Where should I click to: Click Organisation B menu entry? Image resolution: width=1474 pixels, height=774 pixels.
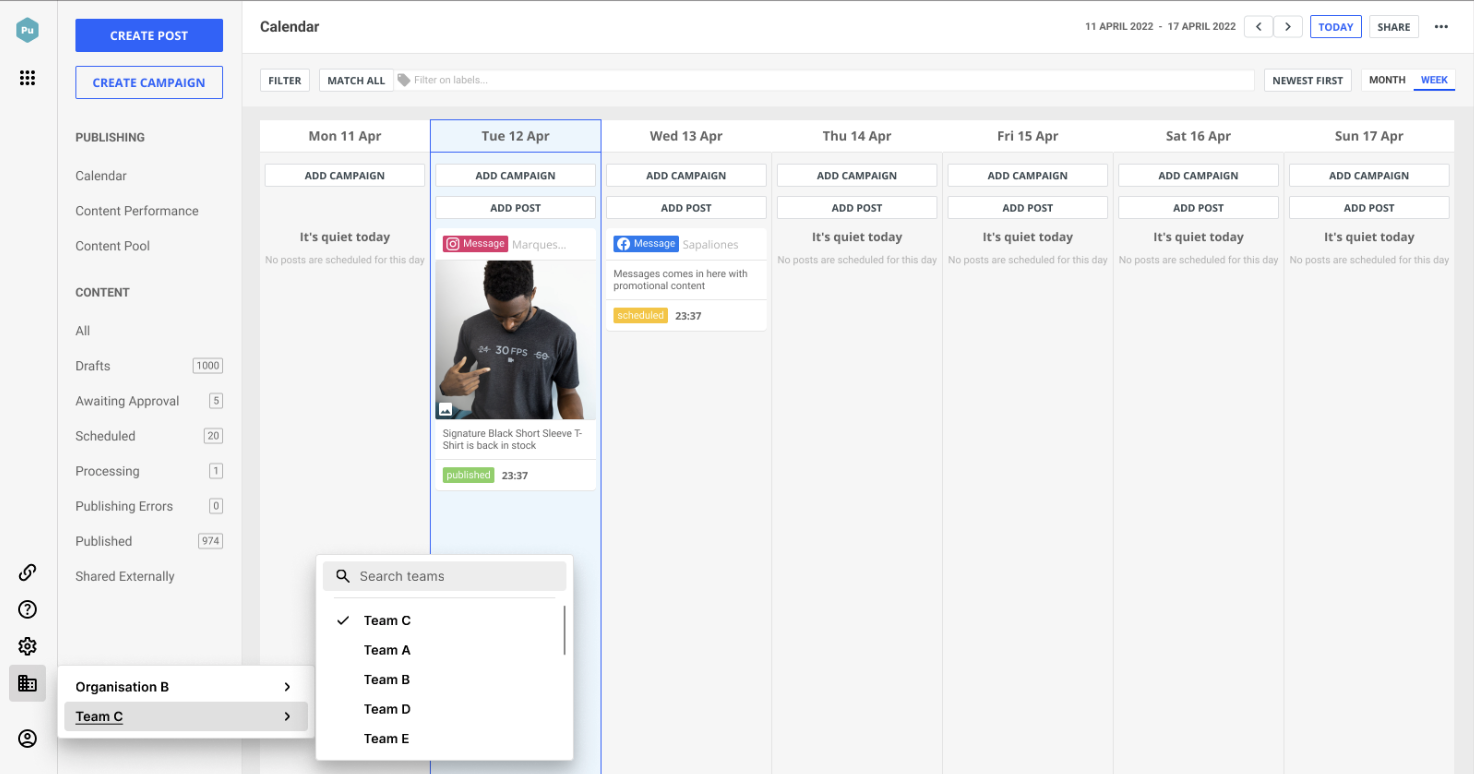tap(185, 687)
